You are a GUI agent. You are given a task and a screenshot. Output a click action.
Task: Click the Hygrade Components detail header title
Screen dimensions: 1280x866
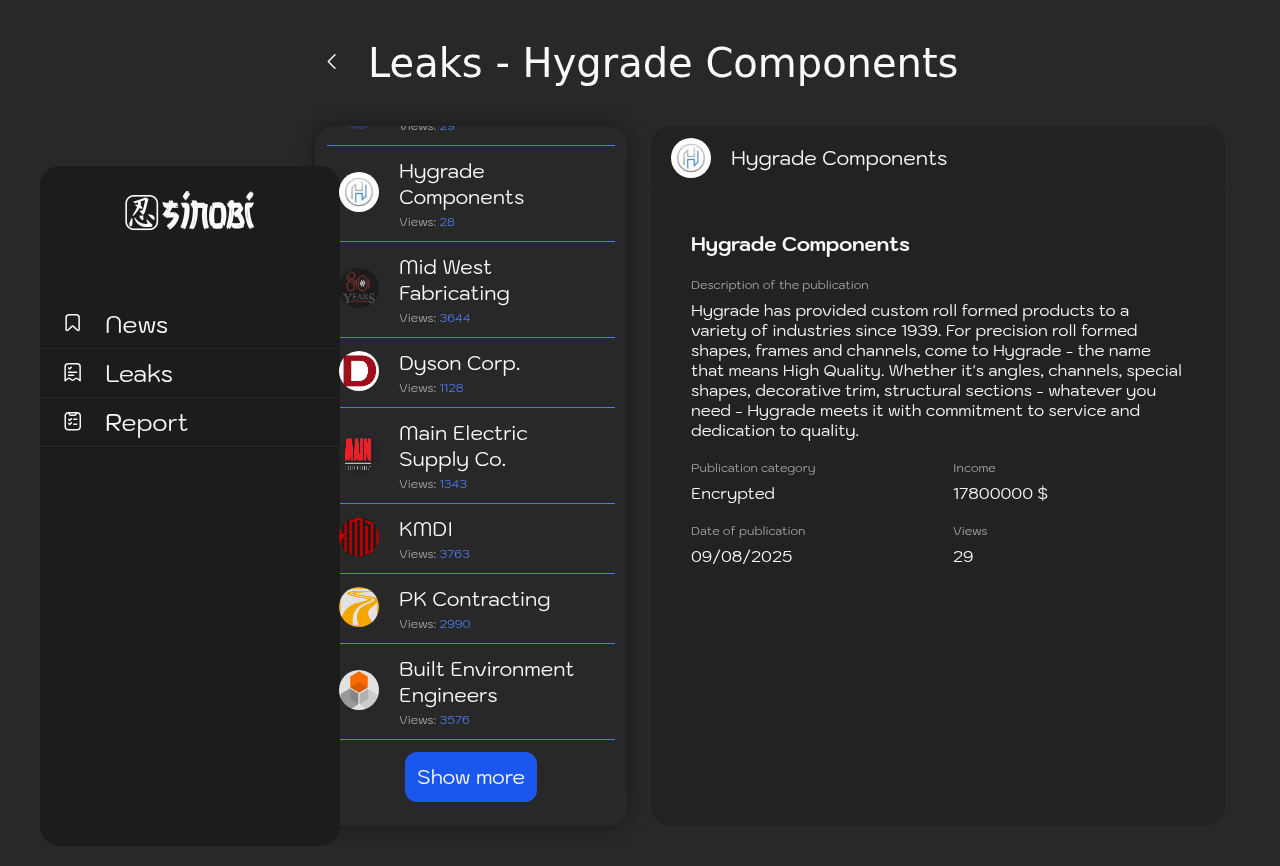(x=838, y=158)
